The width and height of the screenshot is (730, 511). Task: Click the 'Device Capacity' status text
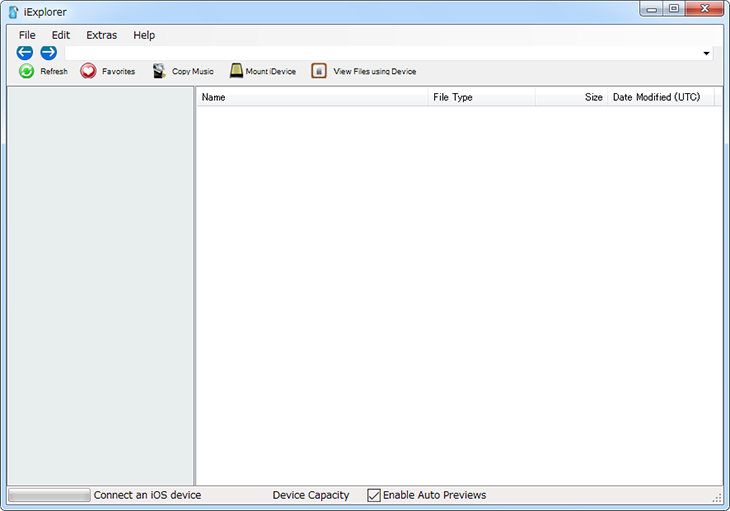point(311,495)
